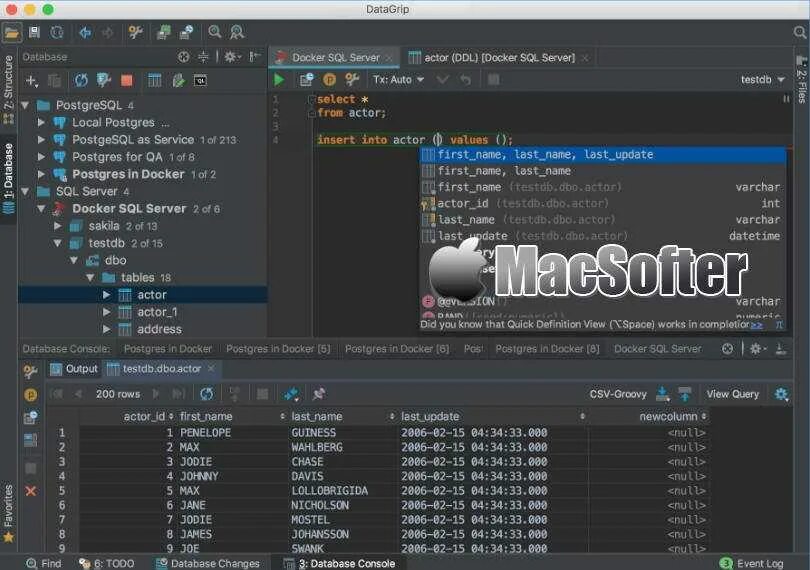Click the back navigation arrow
Screen dimensions: 810x570
coord(85,33)
